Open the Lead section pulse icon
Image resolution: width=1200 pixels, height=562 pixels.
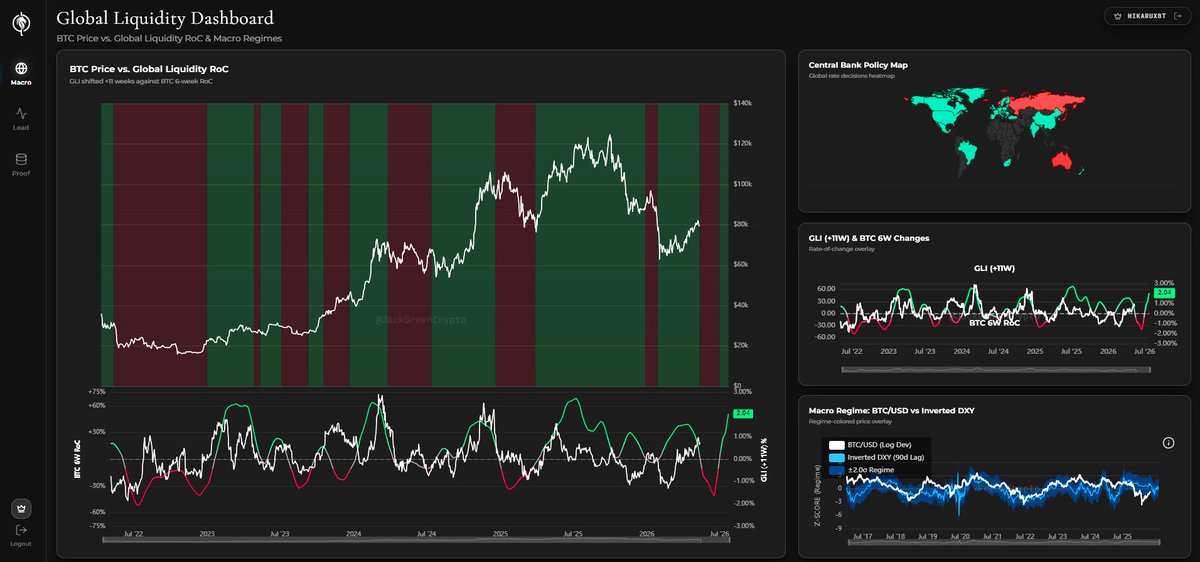(21, 113)
